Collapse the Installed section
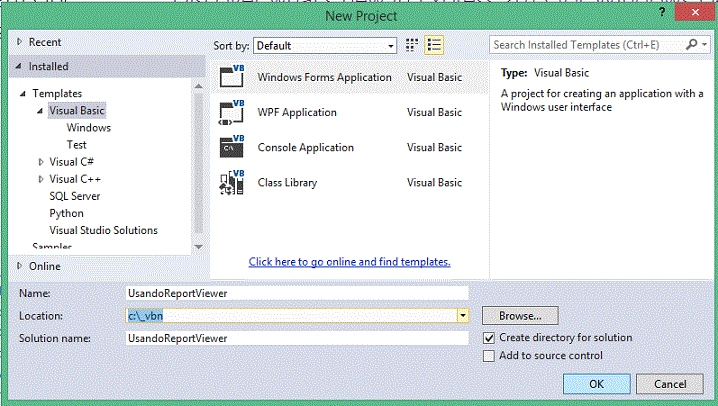 click(x=19, y=66)
